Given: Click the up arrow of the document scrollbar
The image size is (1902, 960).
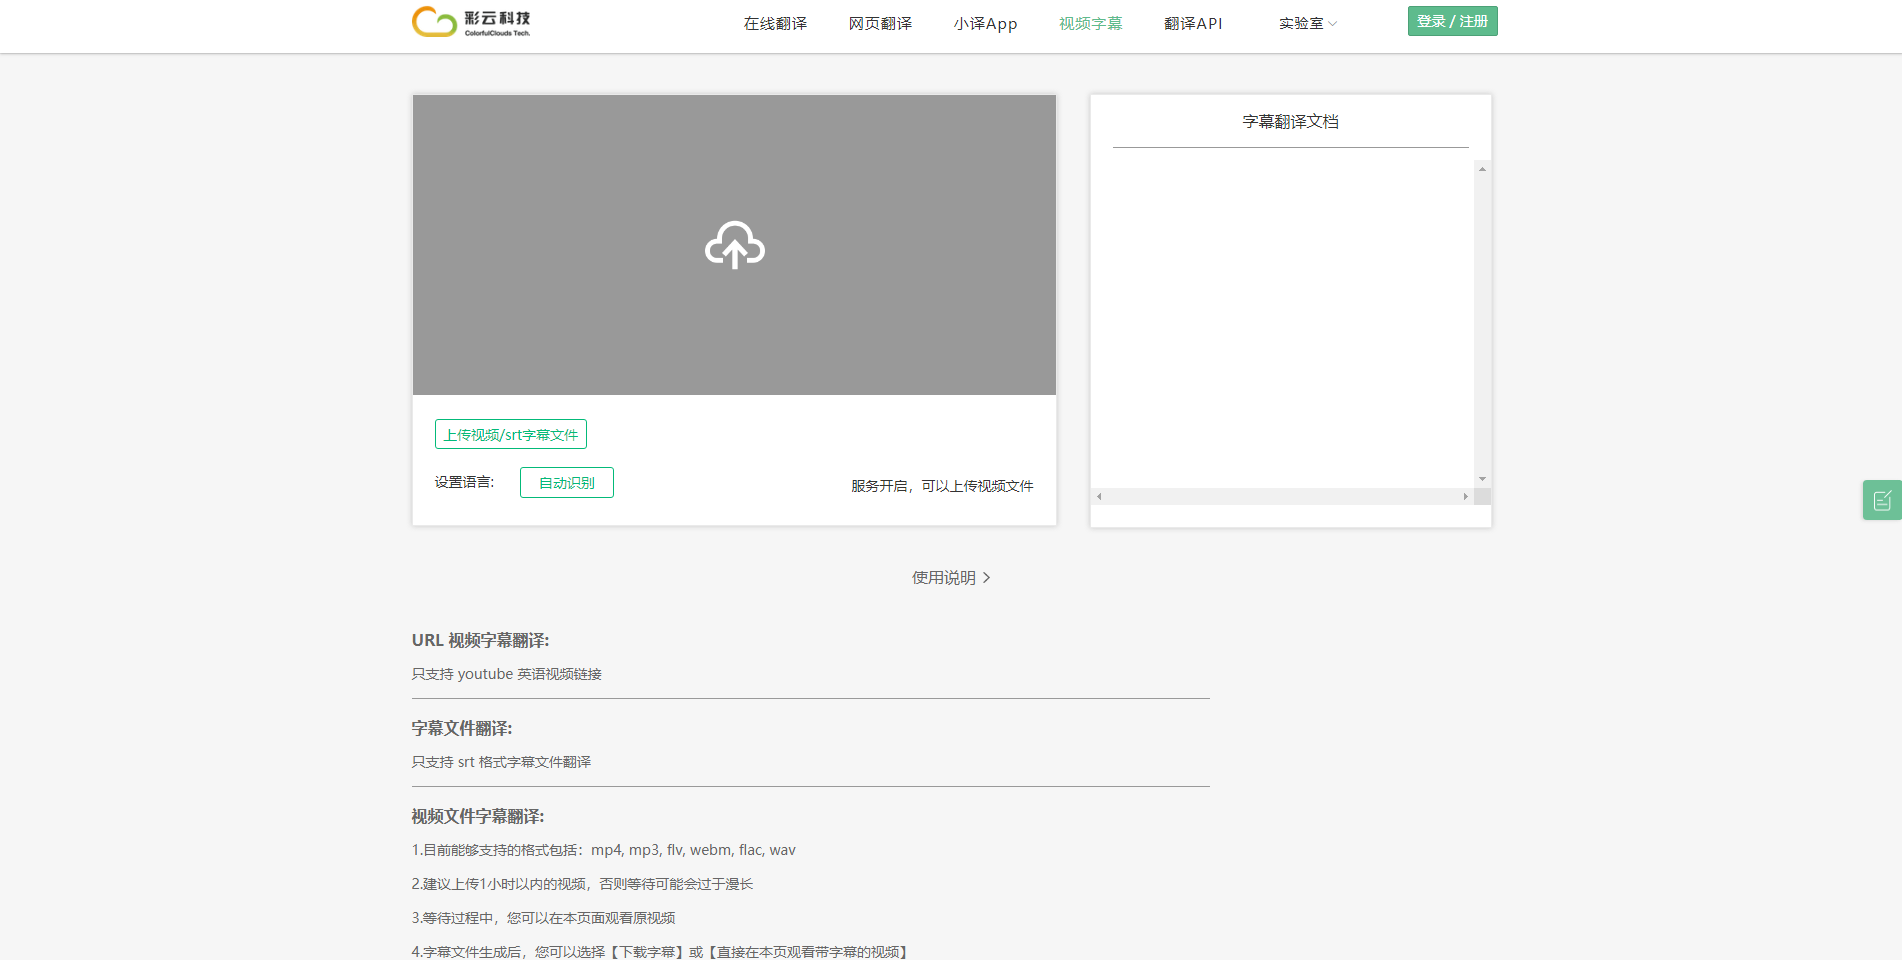Looking at the screenshot, I should pyautogui.click(x=1482, y=169).
